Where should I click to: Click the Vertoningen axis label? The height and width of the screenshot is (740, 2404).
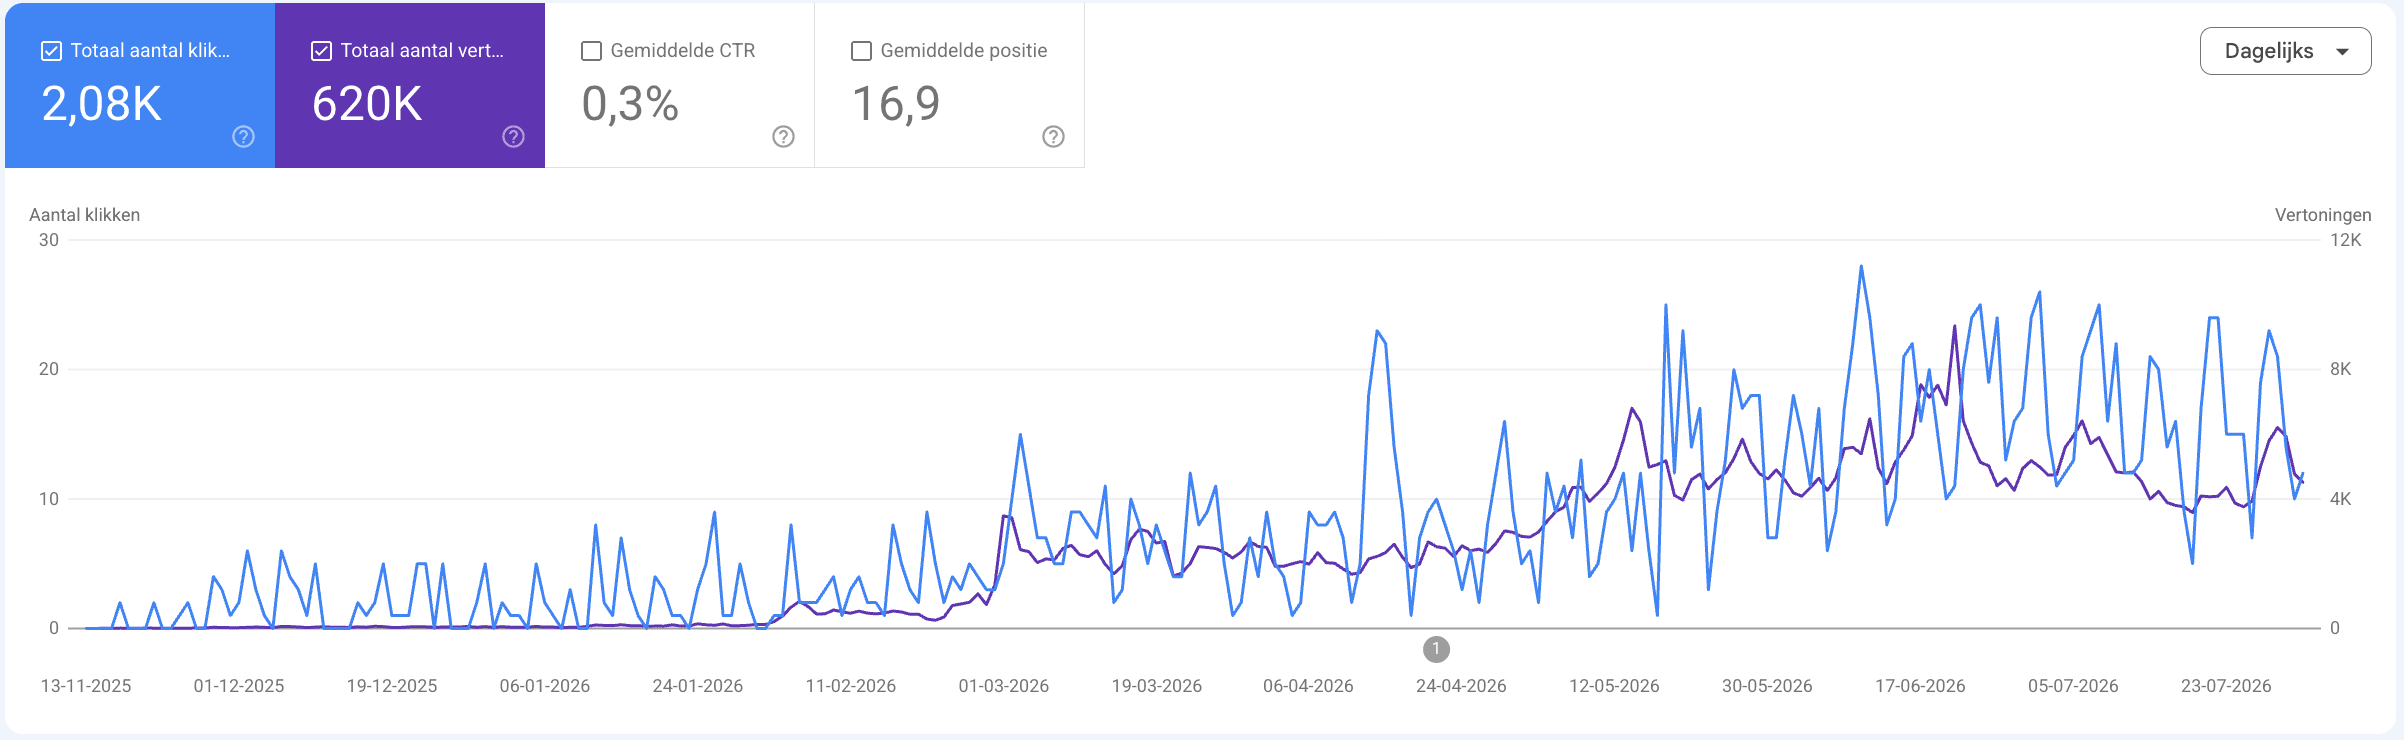[x=2323, y=215]
